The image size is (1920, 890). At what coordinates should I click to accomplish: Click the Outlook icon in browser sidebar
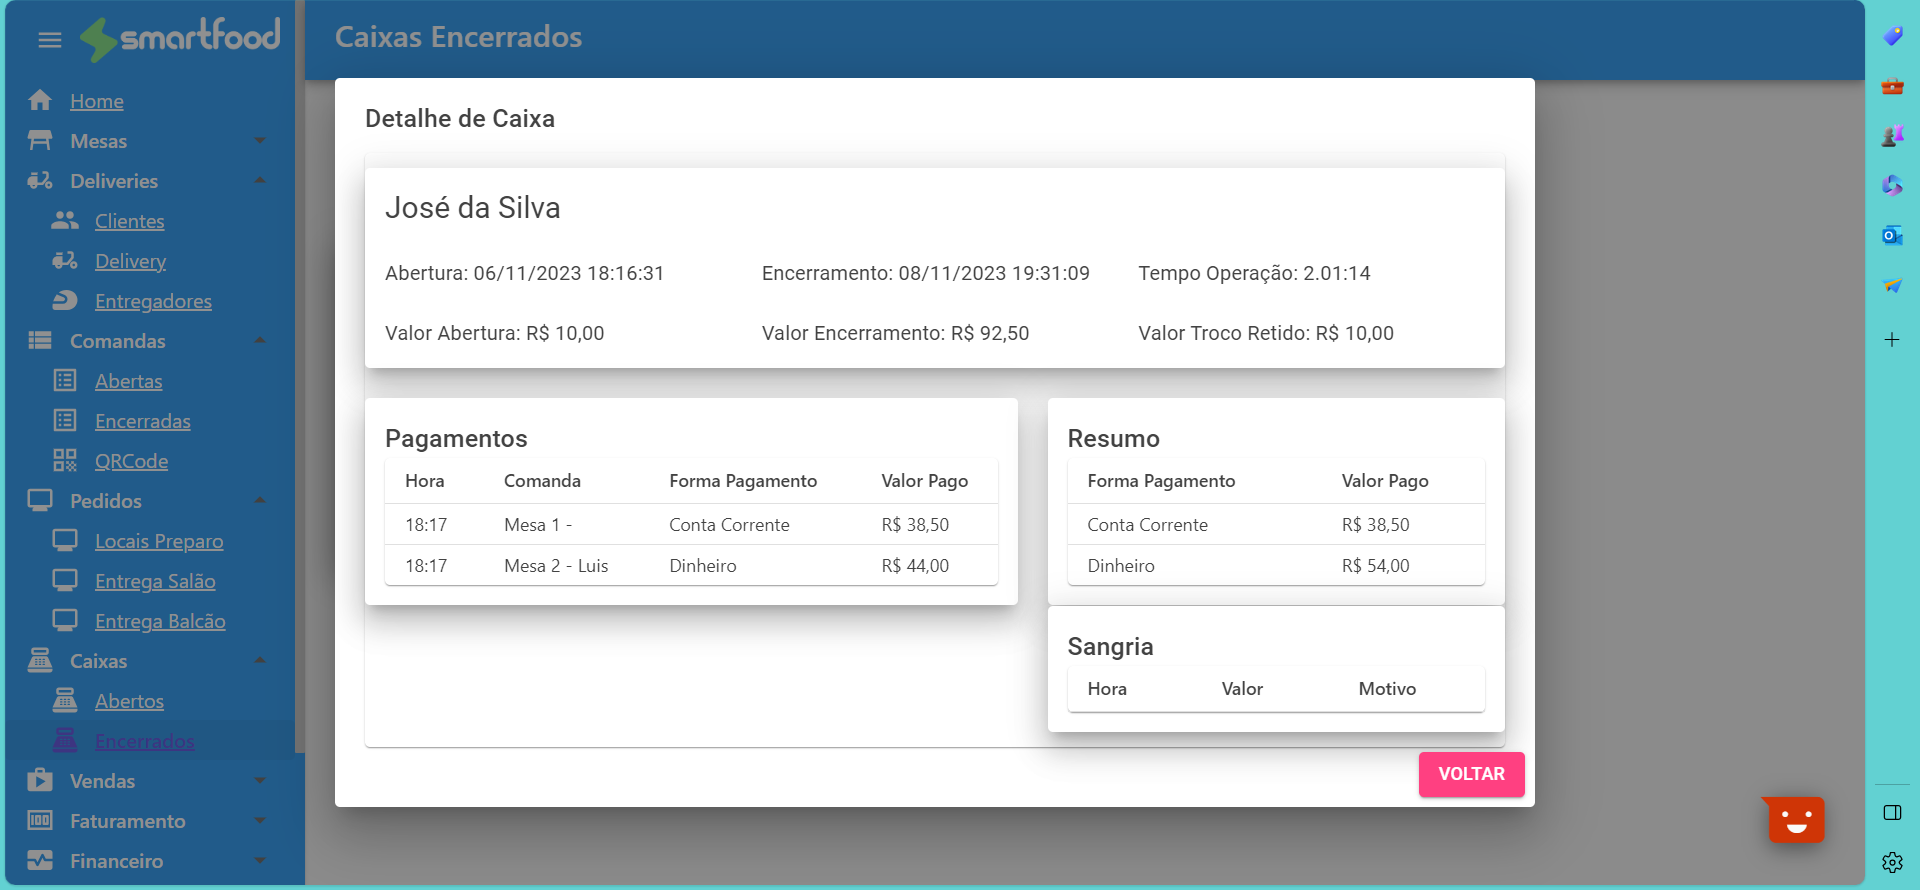point(1892,236)
